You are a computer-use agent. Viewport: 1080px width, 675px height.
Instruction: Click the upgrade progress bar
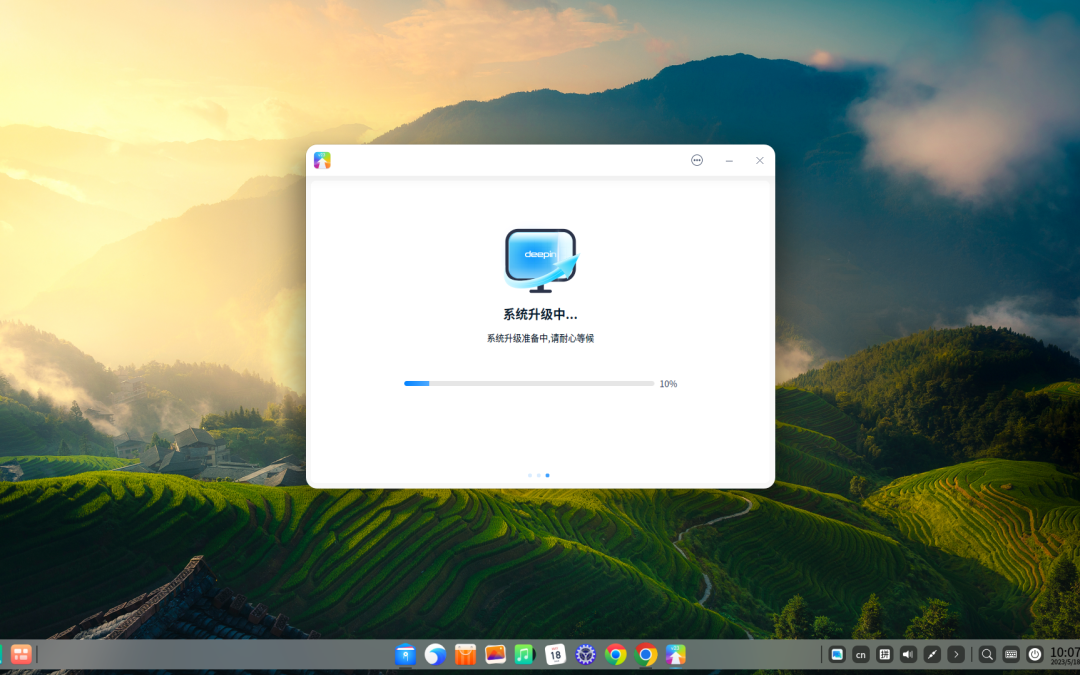[x=528, y=384]
